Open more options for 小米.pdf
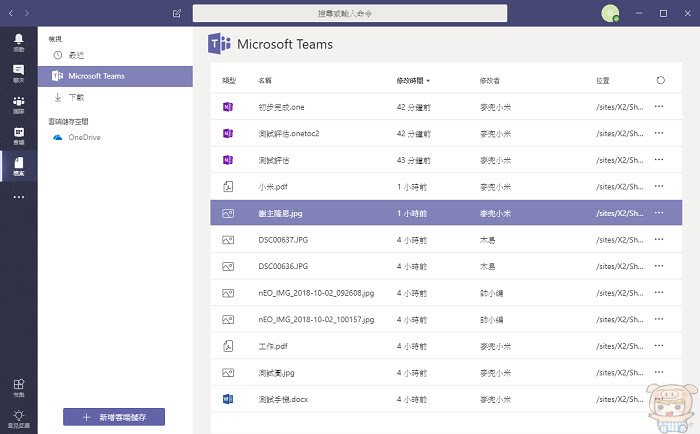 pos(659,186)
